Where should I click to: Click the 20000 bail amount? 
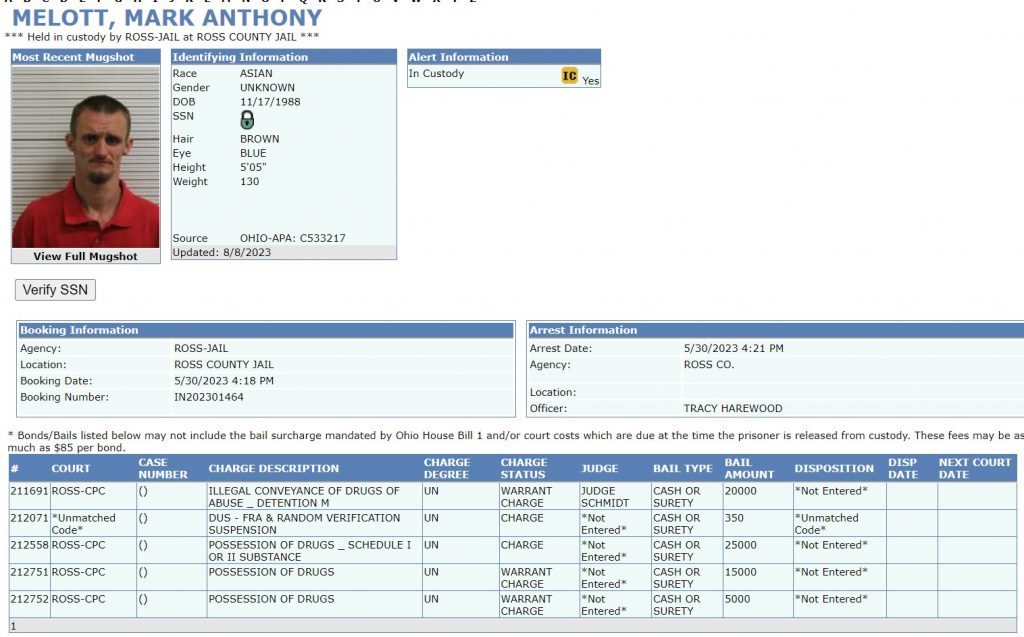tap(741, 491)
